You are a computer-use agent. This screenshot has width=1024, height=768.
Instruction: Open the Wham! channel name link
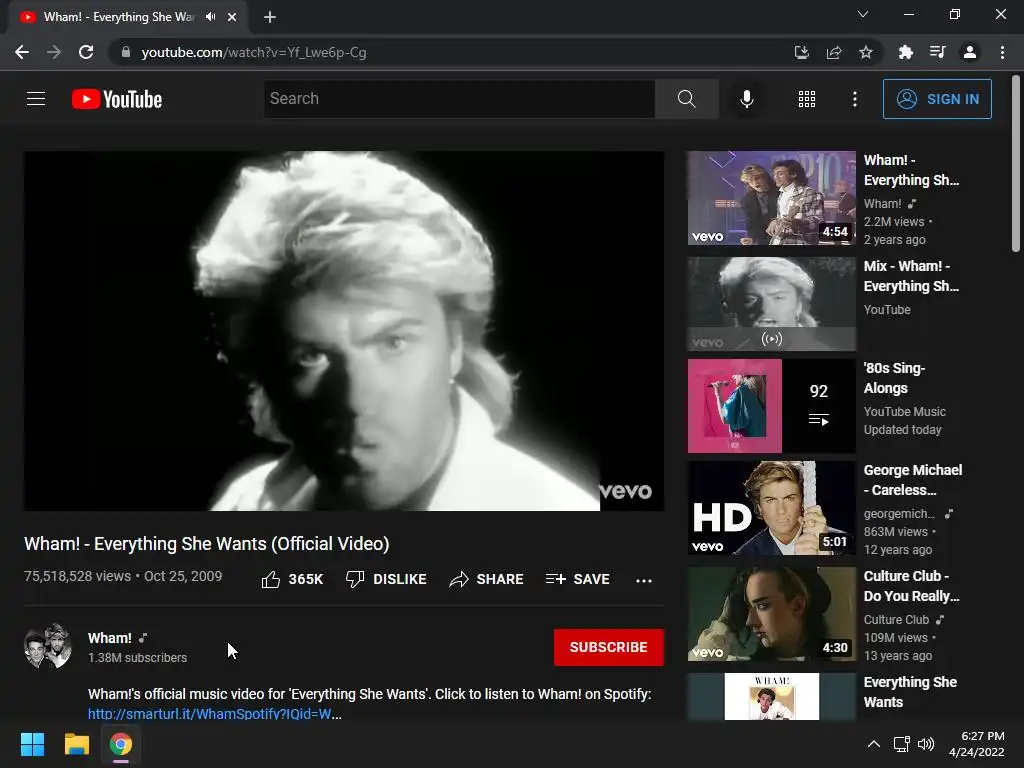point(110,638)
